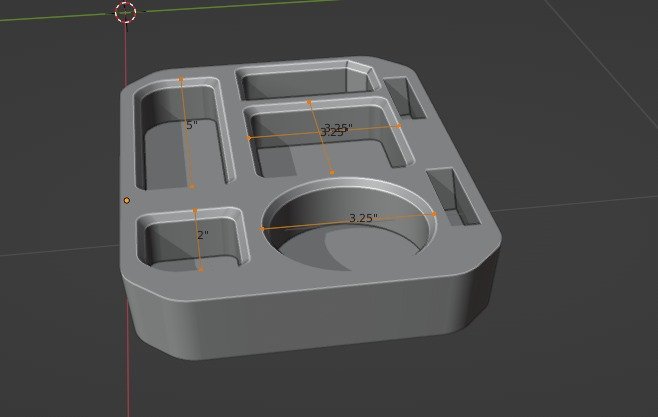The width and height of the screenshot is (658, 417).
Task: Select top endpoint of the 5" ruler
Action: pos(181,79)
